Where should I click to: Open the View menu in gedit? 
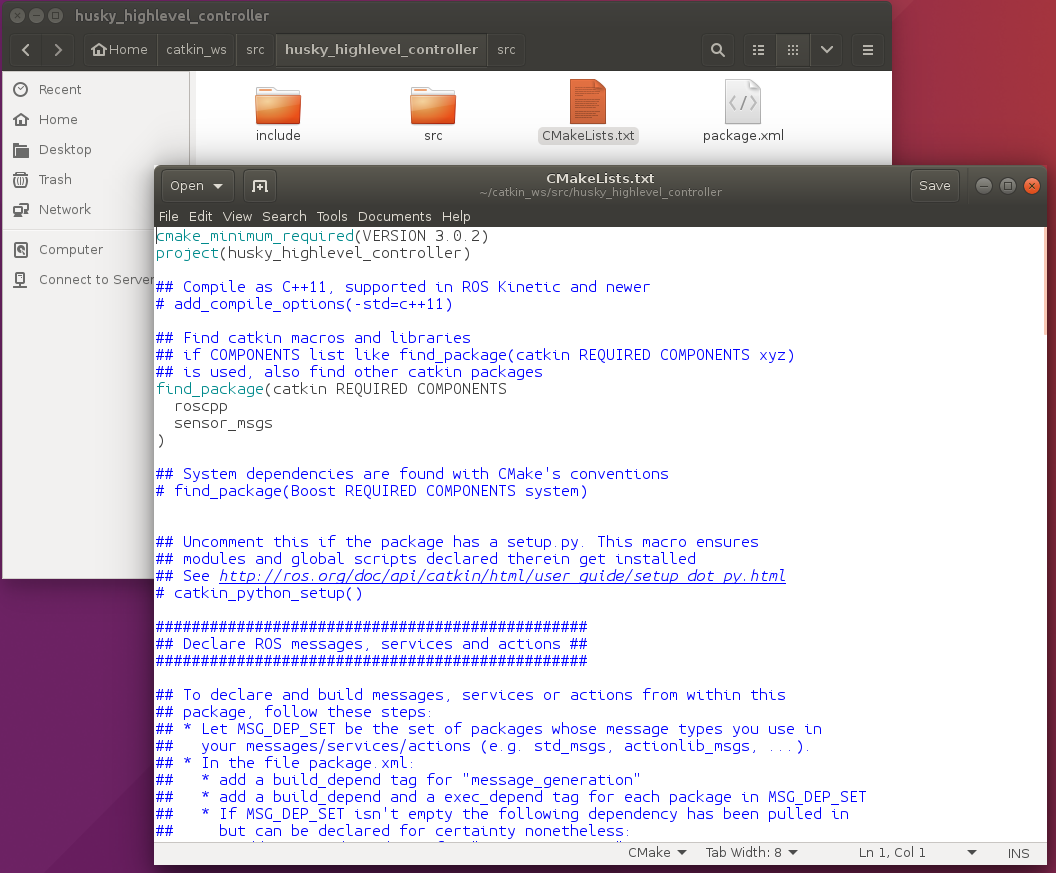237,216
